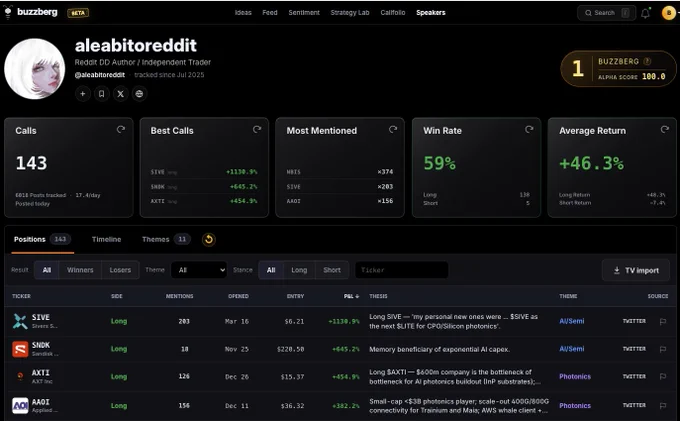Sort by Opened column header

[239, 296]
